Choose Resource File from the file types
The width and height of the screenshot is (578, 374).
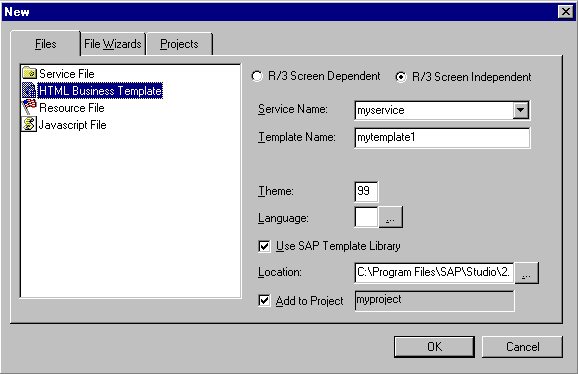[x=72, y=108]
